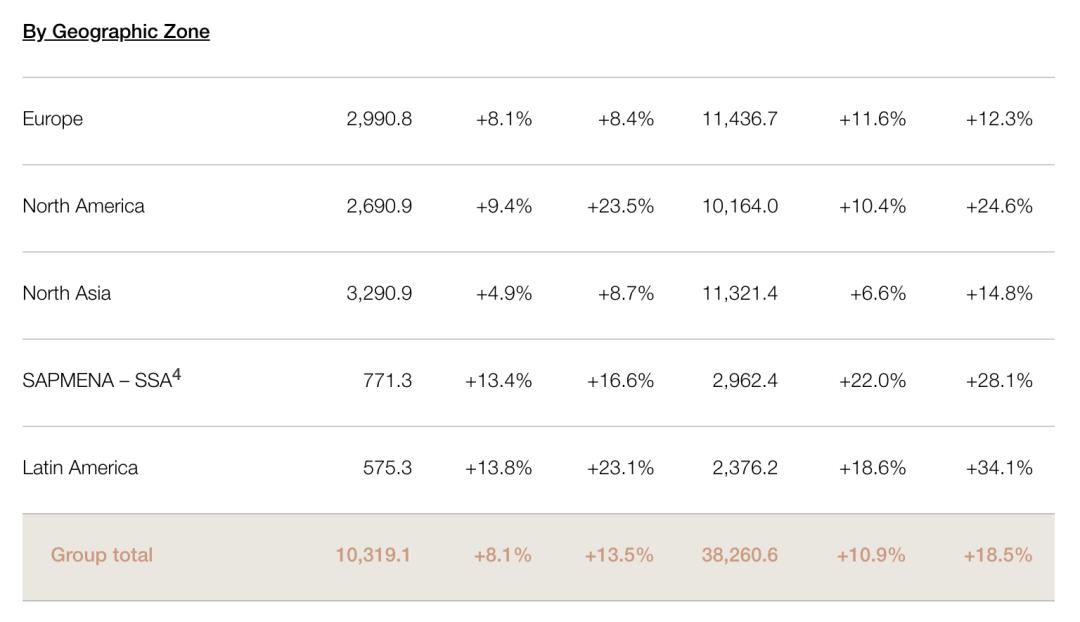
Task: Click the By Geographic Zone heading
Action: (116, 31)
